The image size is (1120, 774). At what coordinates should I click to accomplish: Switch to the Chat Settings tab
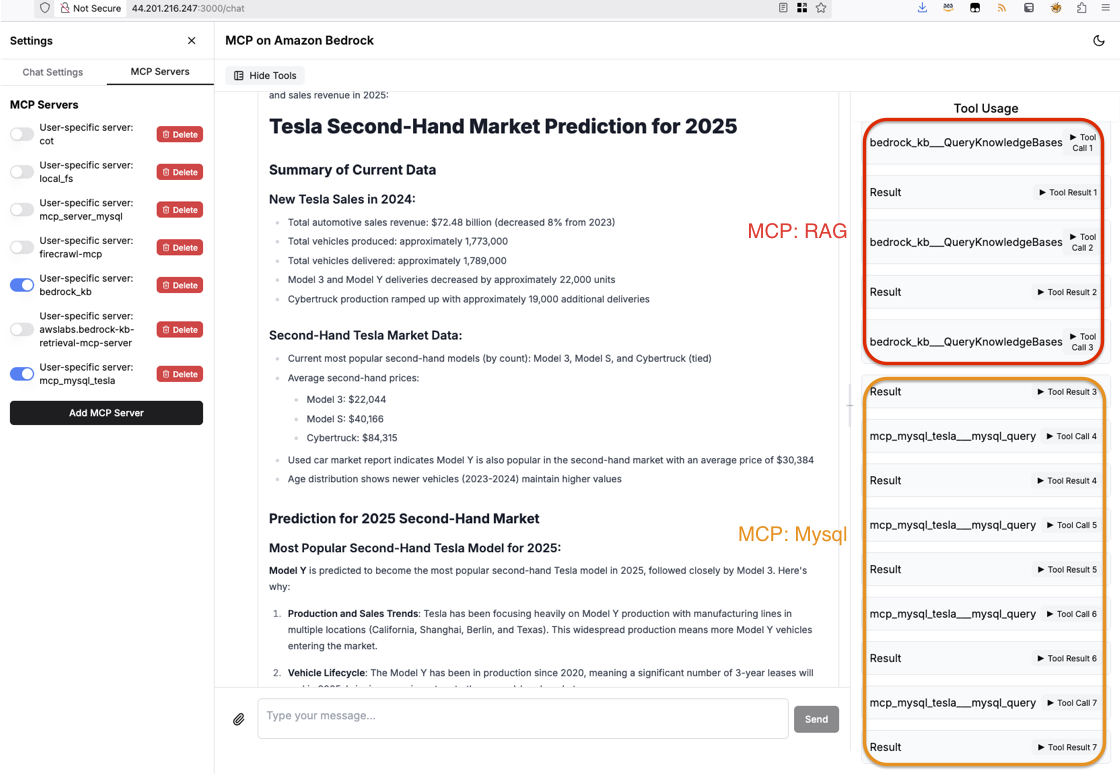coord(53,72)
